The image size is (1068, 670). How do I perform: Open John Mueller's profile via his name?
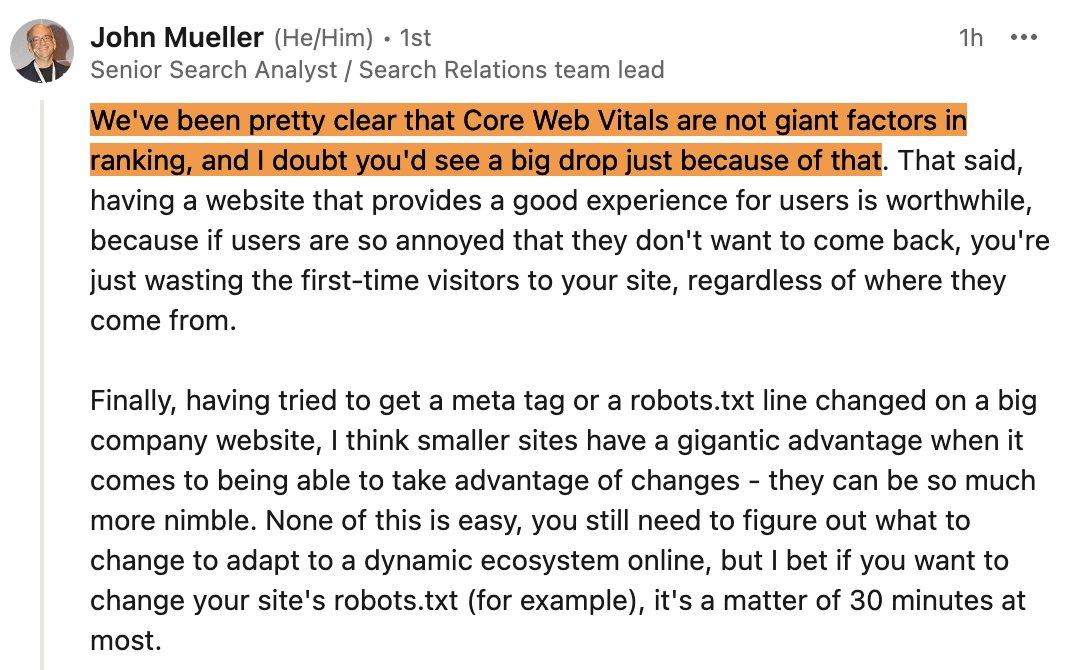point(176,37)
